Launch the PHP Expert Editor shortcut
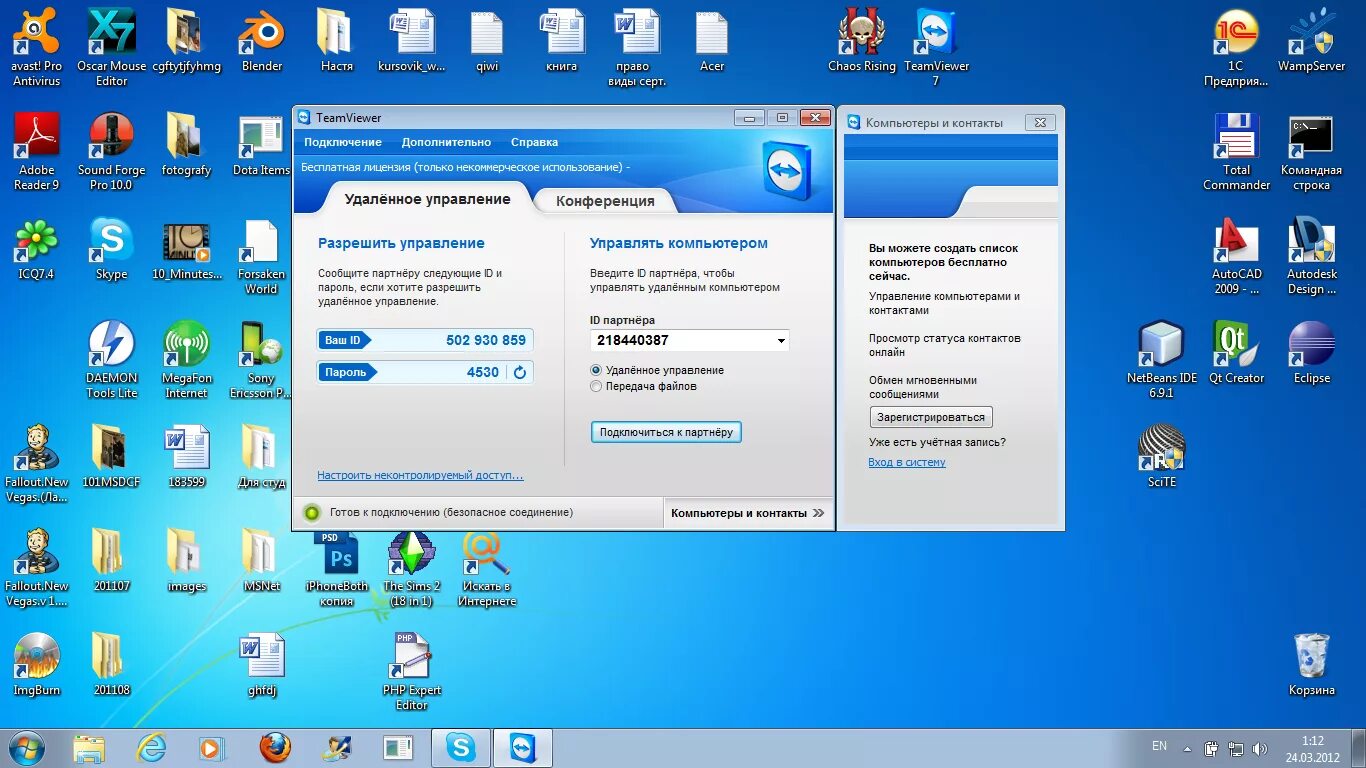 411,671
